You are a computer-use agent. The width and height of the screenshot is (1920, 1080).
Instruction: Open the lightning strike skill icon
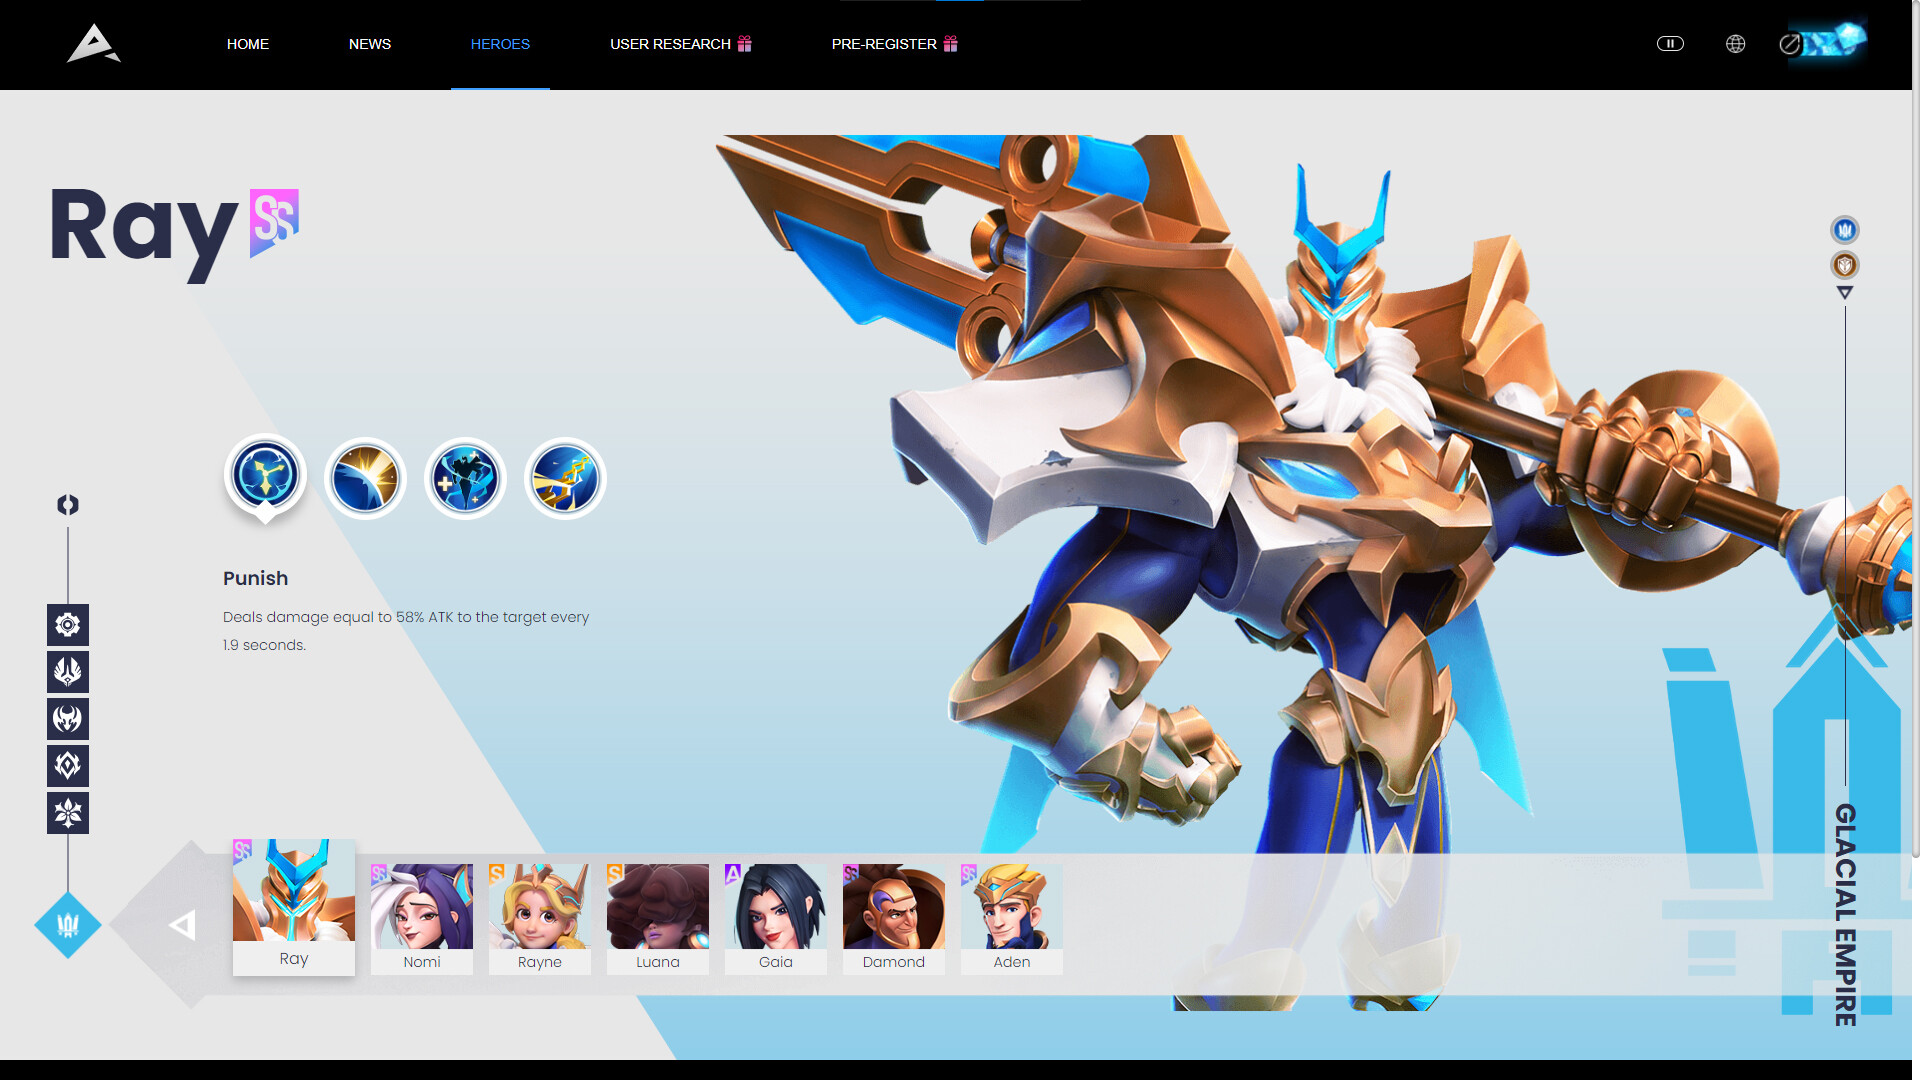pos(564,478)
